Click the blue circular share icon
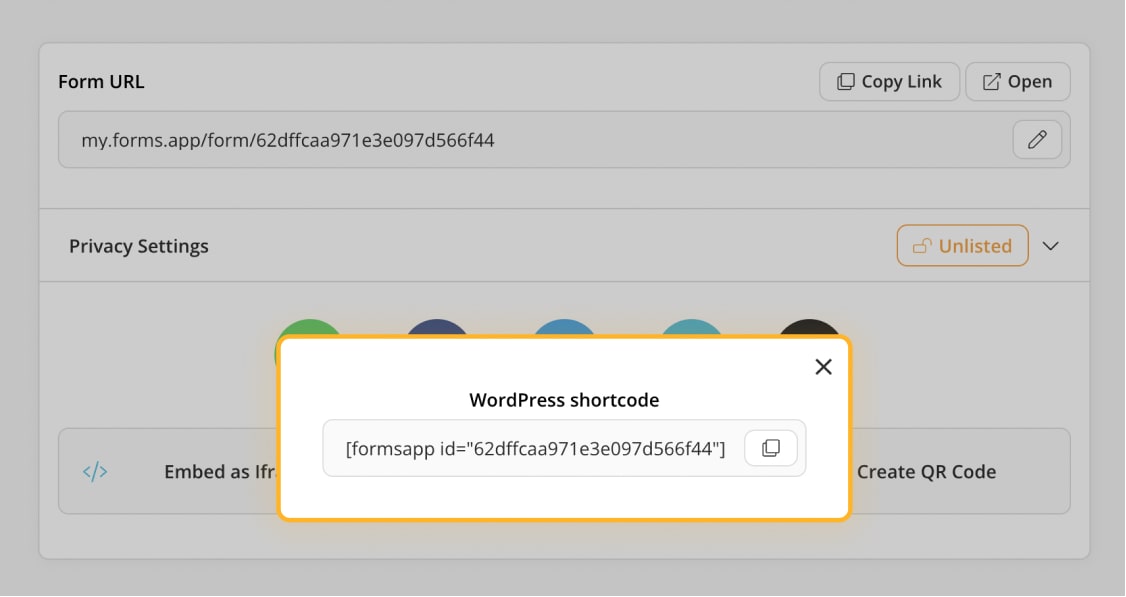The height and width of the screenshot is (597, 1126). coord(564,328)
